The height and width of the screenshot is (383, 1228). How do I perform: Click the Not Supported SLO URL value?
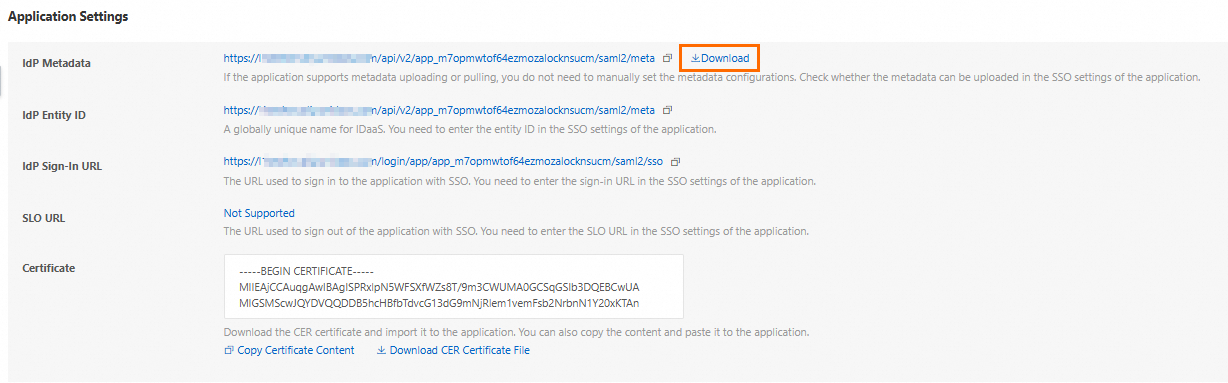(259, 213)
